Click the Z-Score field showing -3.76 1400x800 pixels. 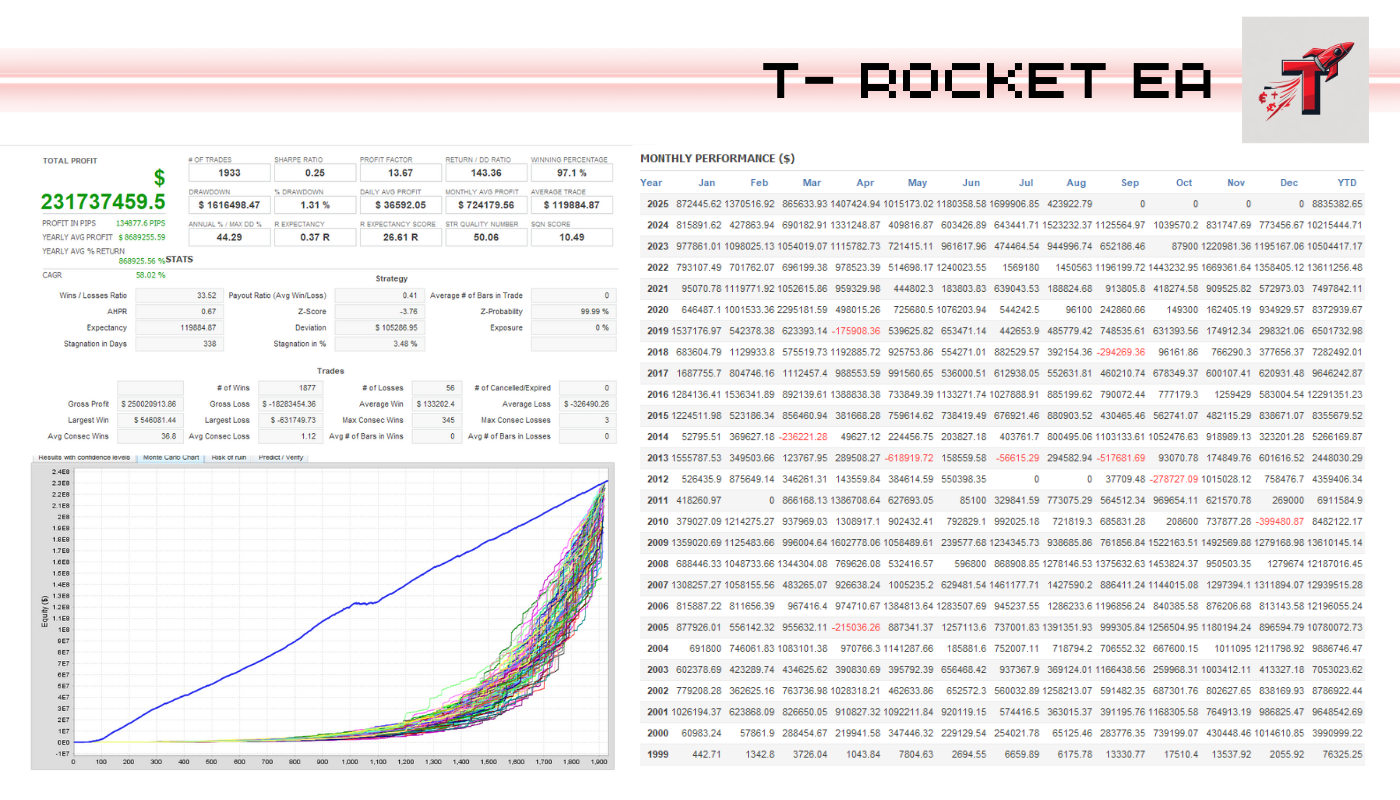378,311
